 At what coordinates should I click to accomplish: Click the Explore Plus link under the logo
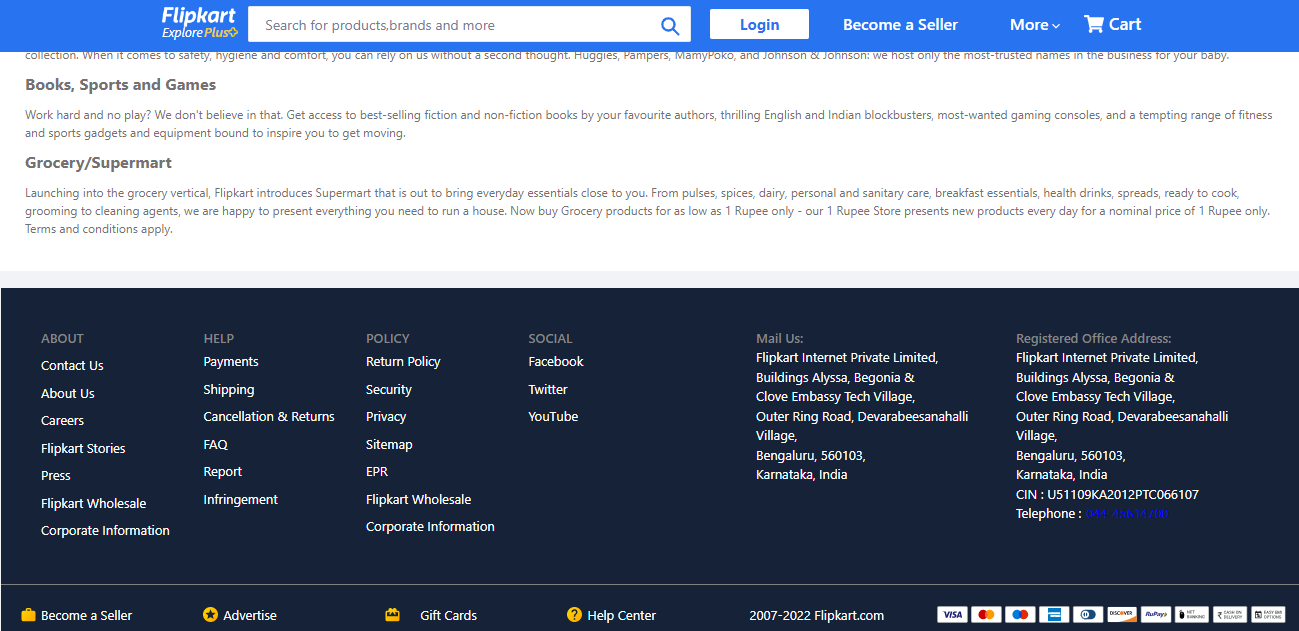(200, 33)
